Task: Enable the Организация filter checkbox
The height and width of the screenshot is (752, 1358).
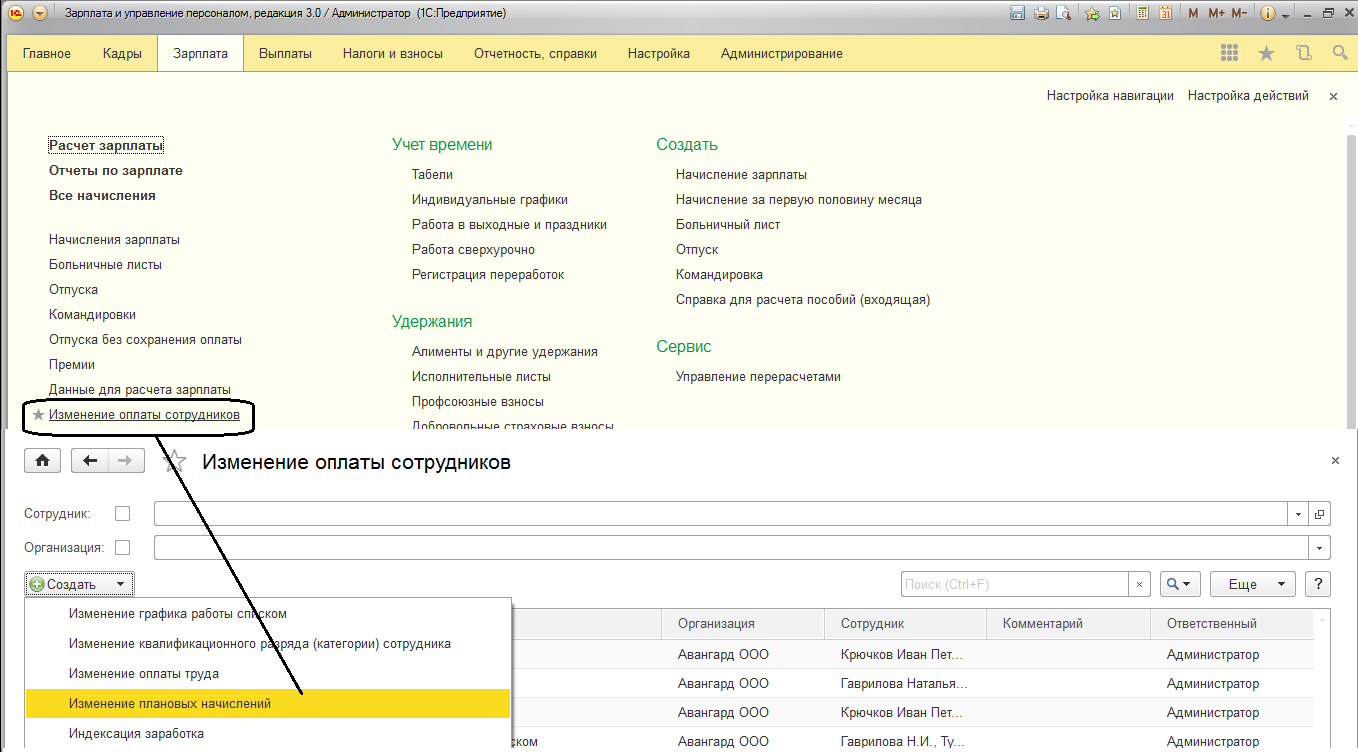Action: click(122, 547)
